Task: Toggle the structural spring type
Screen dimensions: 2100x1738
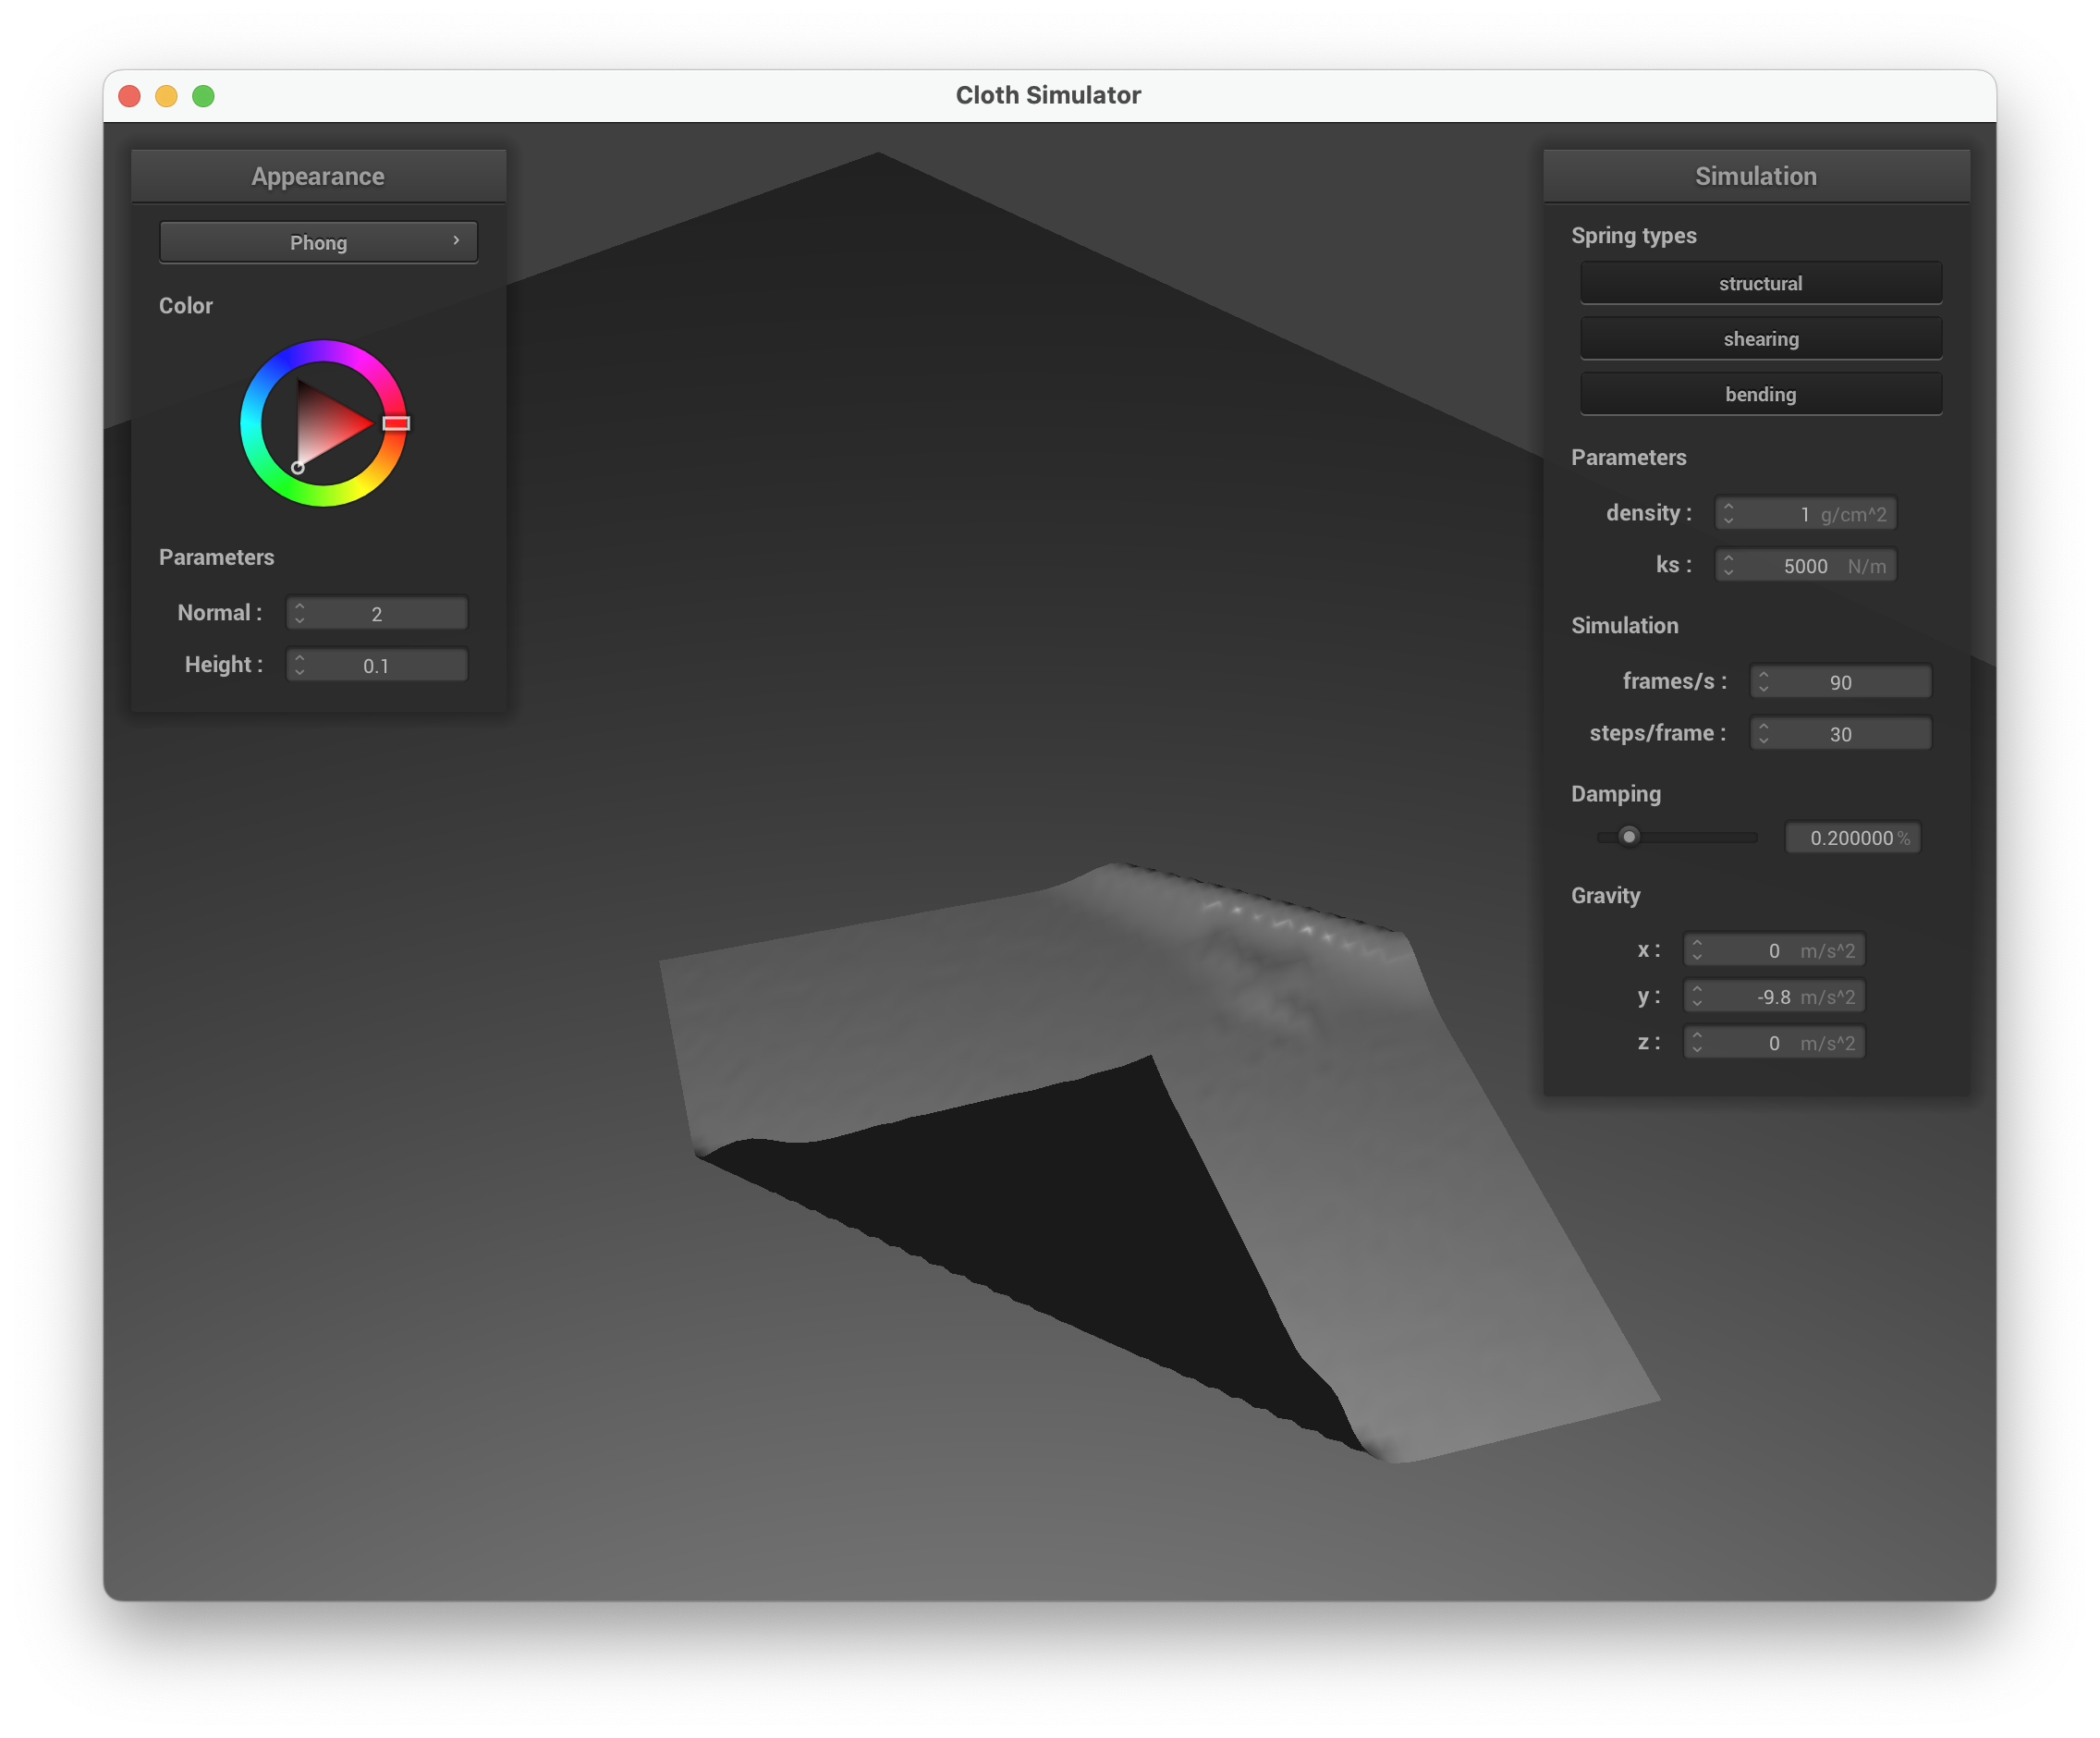Action: pyautogui.click(x=1760, y=283)
